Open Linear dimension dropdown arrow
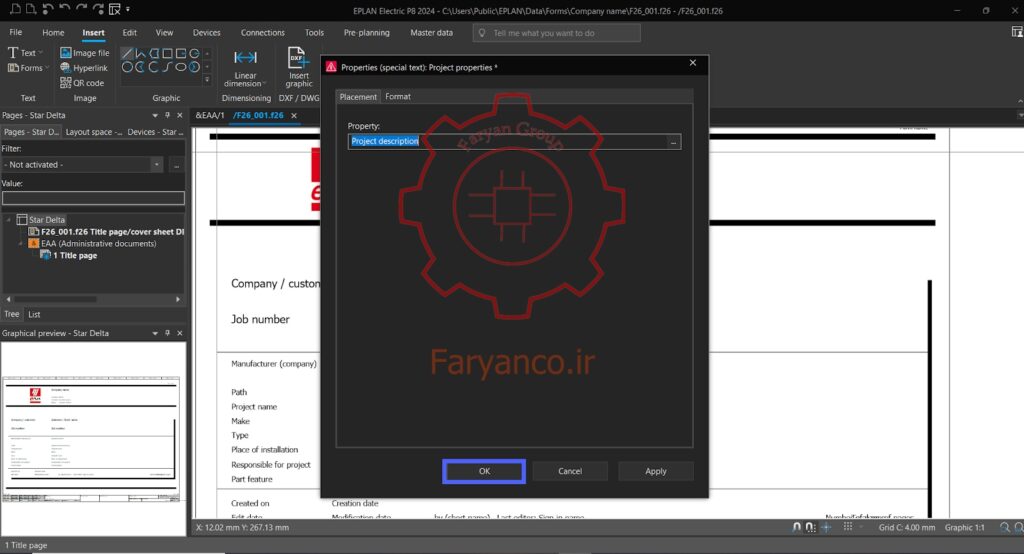The height and width of the screenshot is (554, 1024). (264, 84)
